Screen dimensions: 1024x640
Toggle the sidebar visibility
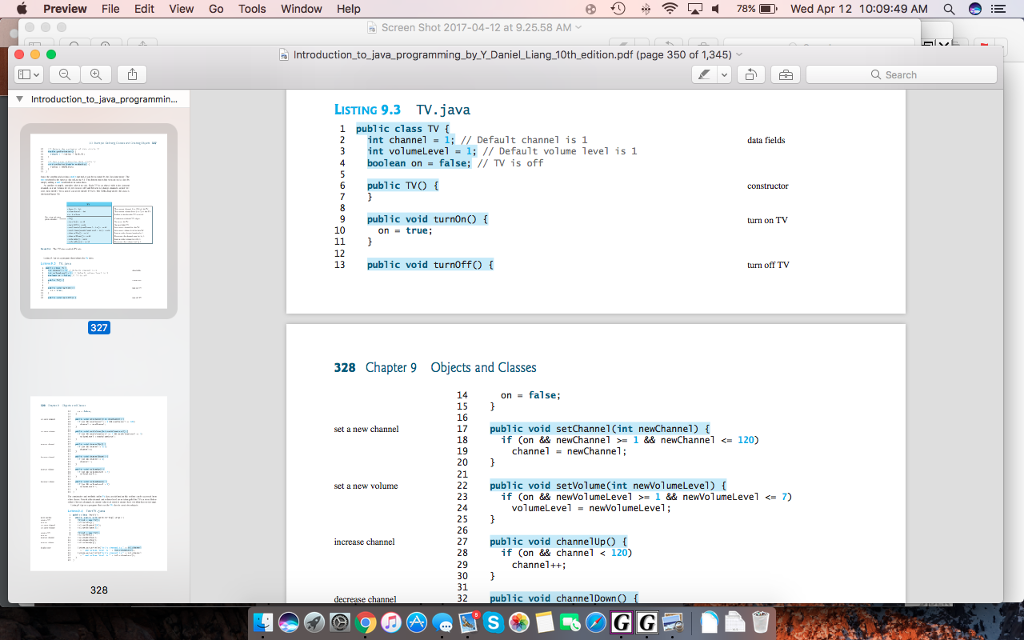coord(22,73)
